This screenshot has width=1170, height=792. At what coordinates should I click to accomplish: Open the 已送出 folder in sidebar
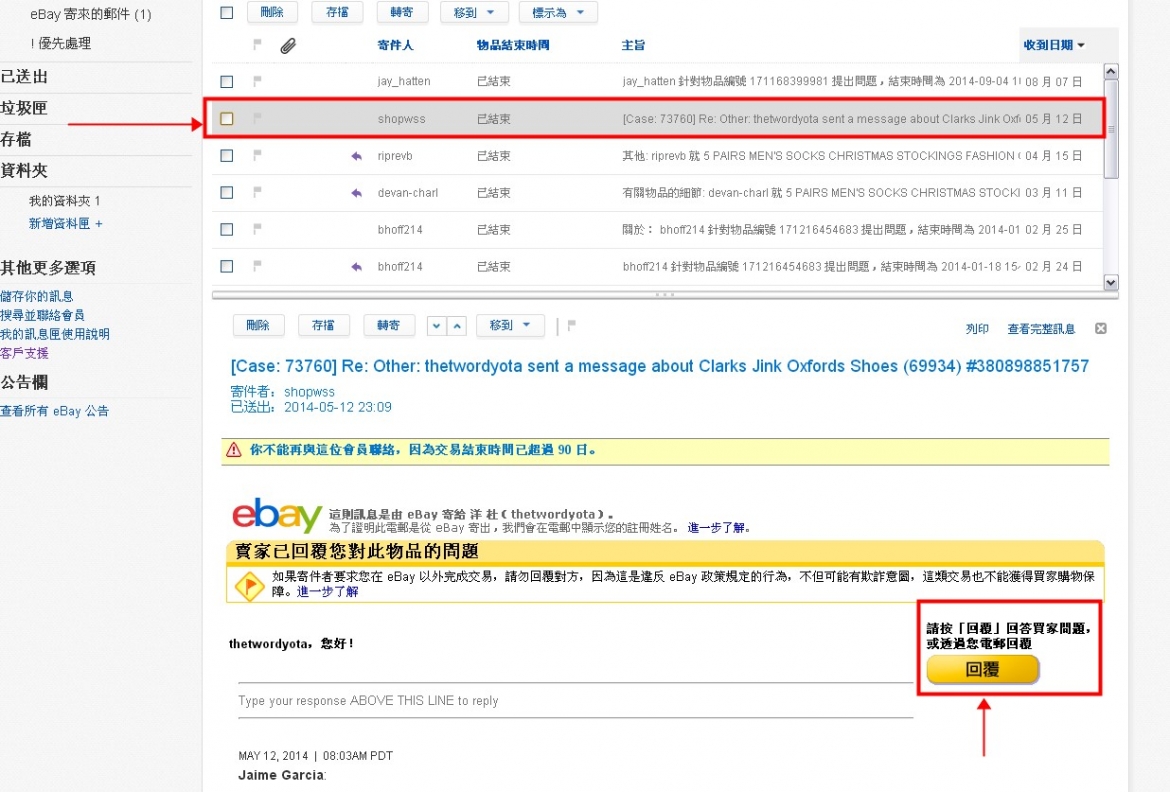click(24, 77)
